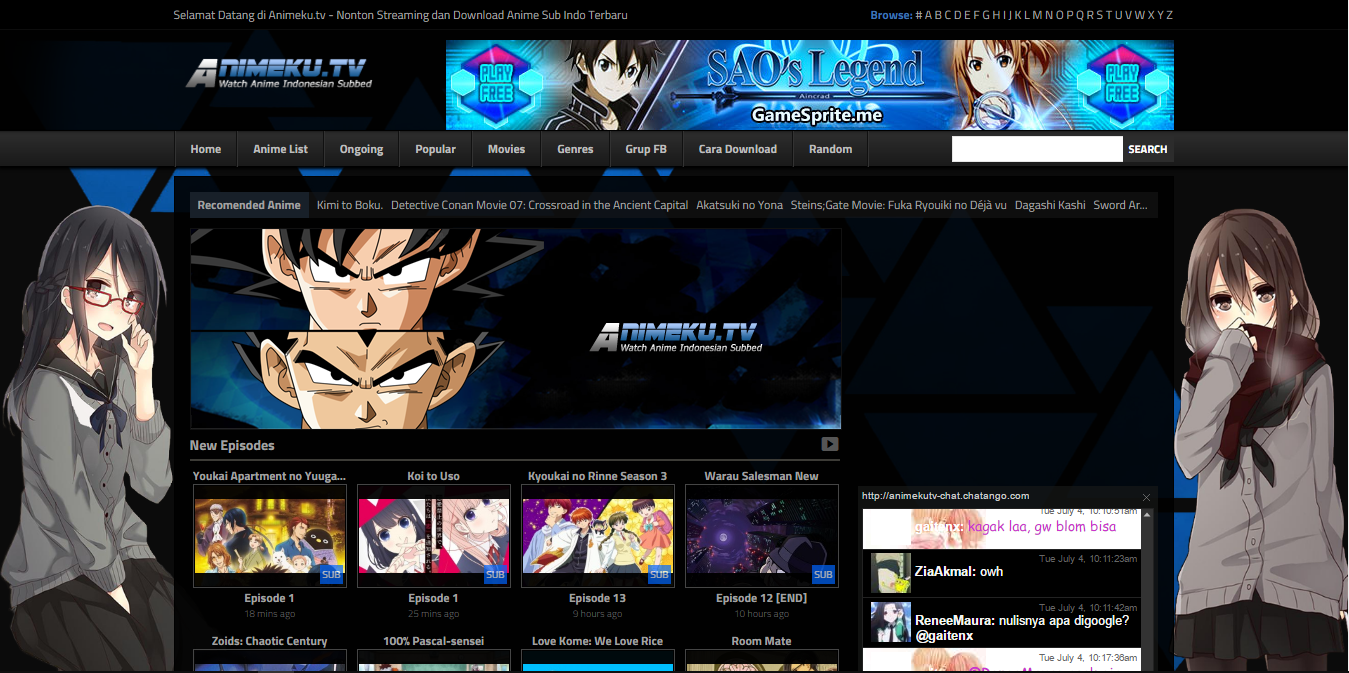Pick the Random menu item

click(x=831, y=149)
